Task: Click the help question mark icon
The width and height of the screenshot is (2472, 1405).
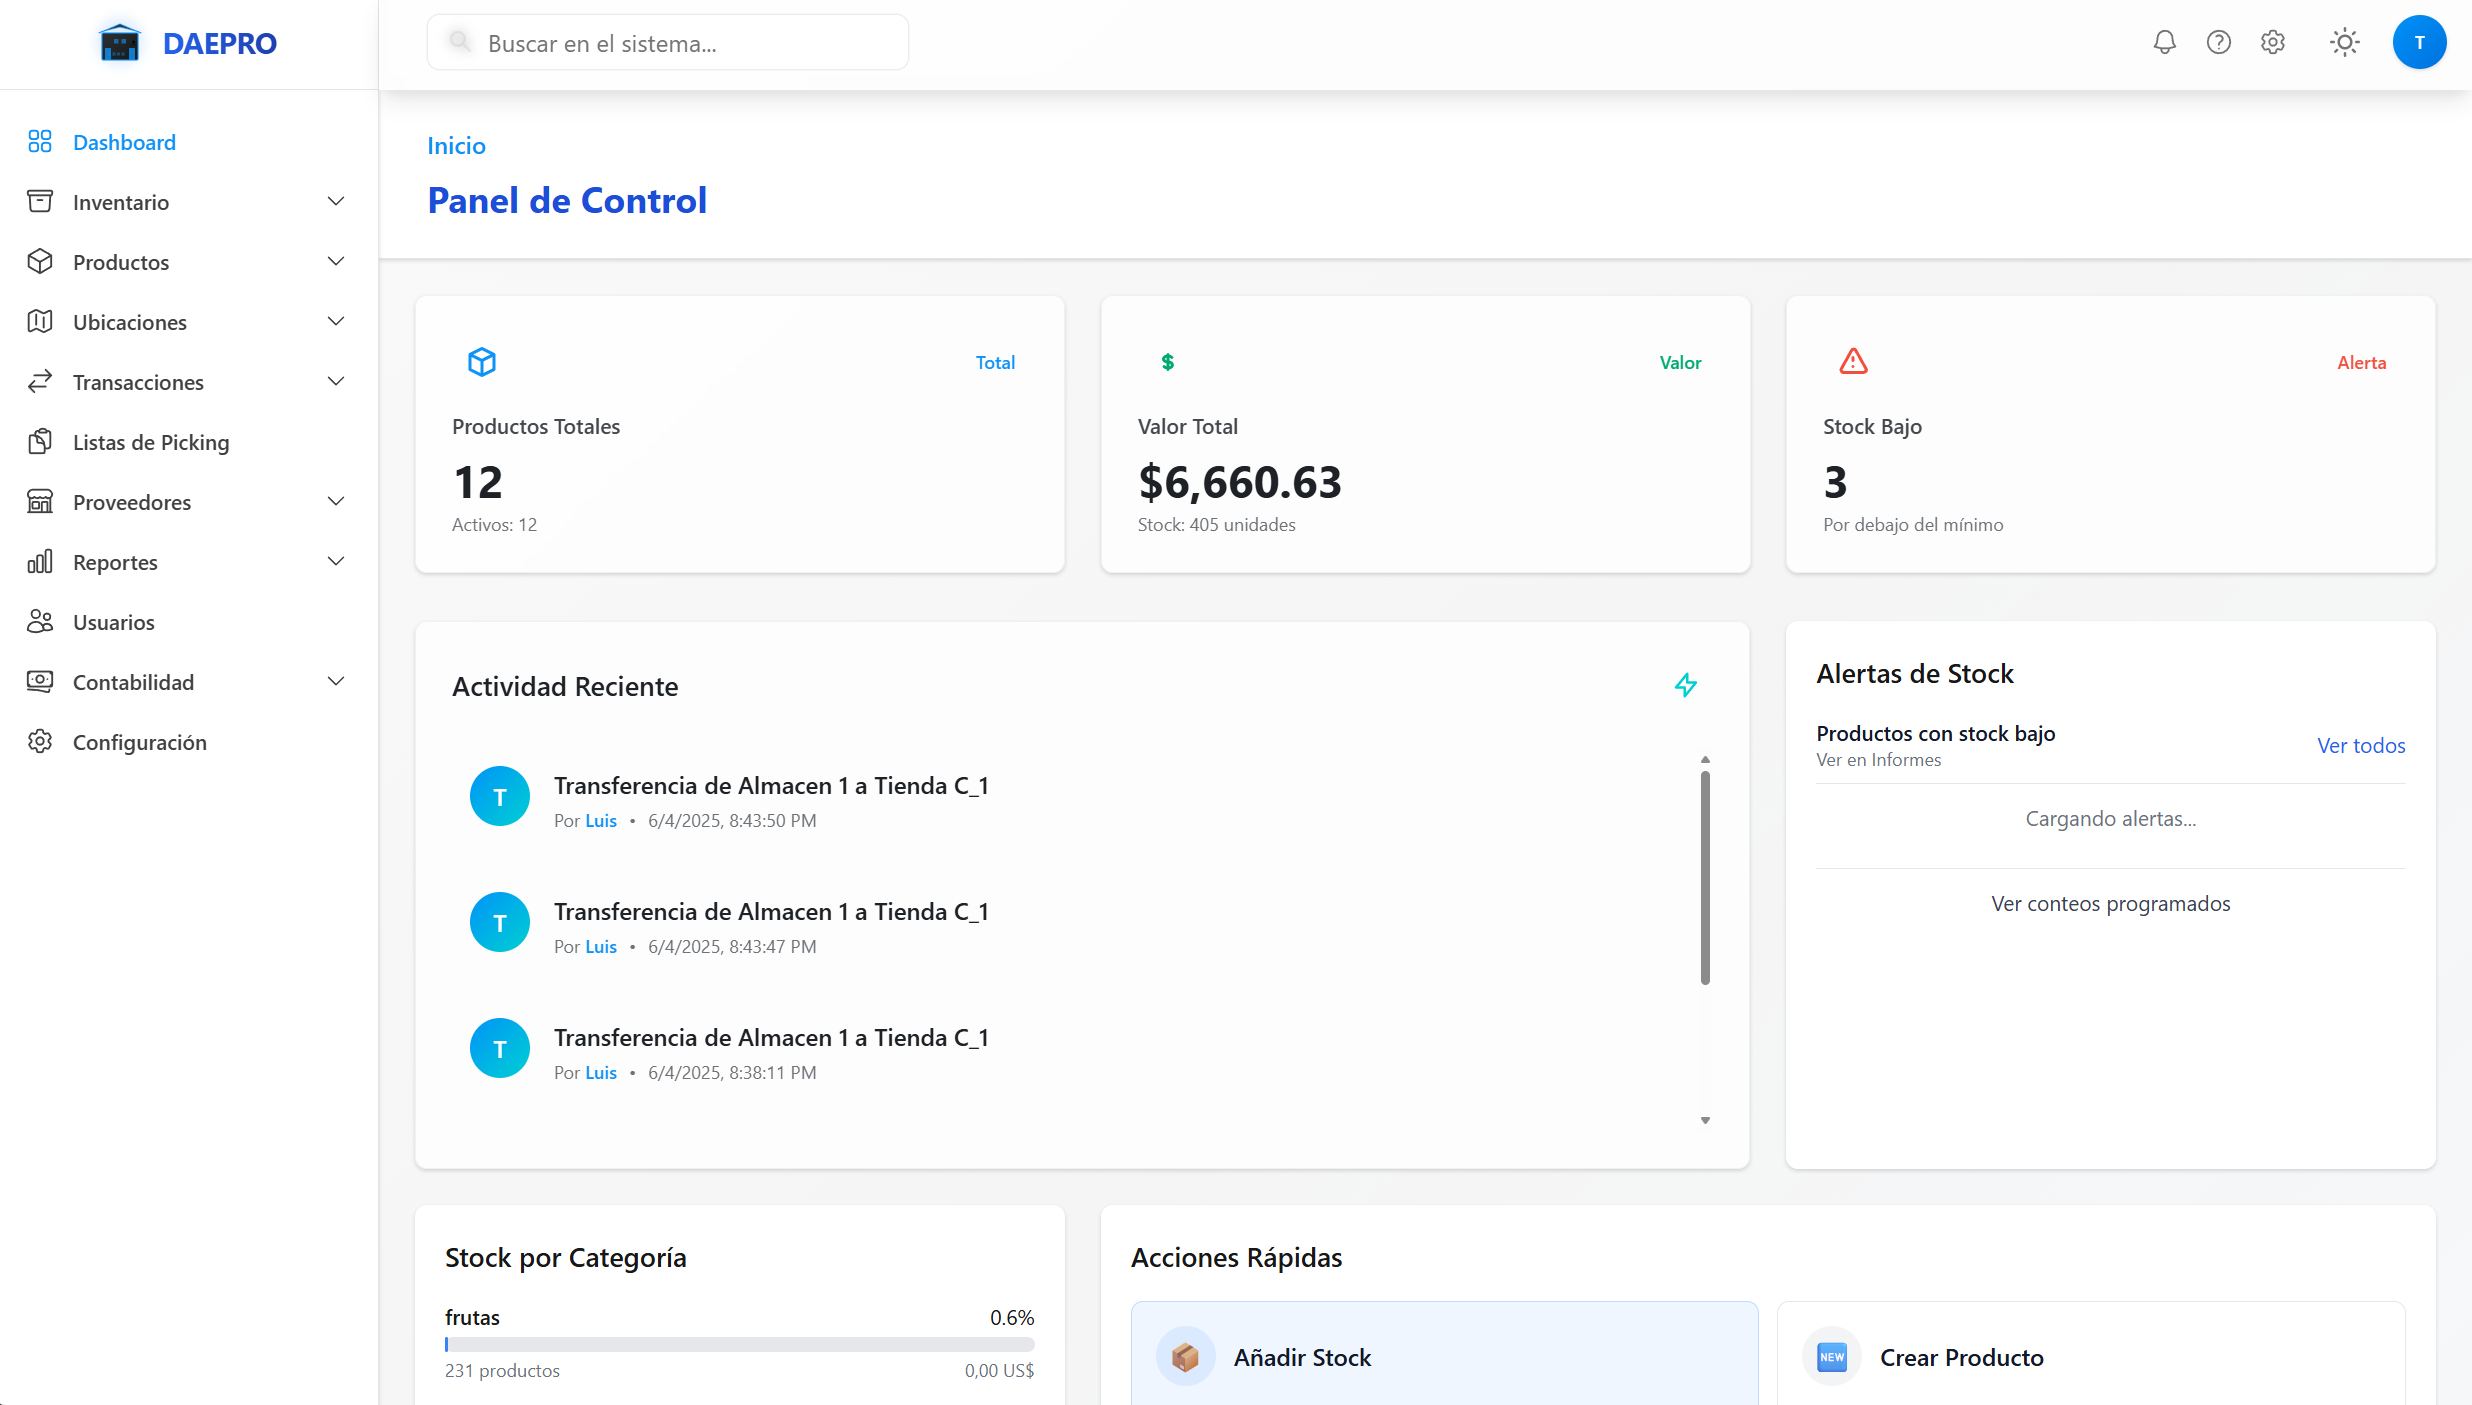Action: (2218, 42)
